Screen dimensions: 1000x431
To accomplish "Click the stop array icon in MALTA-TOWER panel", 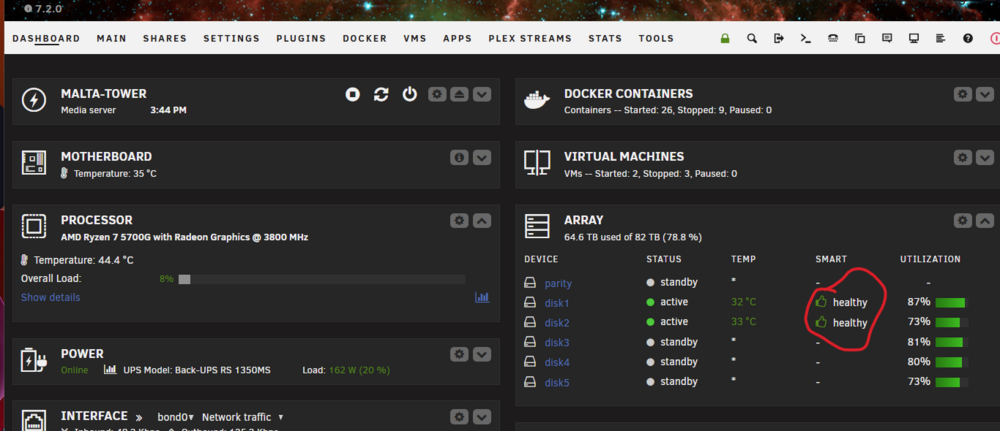I will (x=353, y=94).
